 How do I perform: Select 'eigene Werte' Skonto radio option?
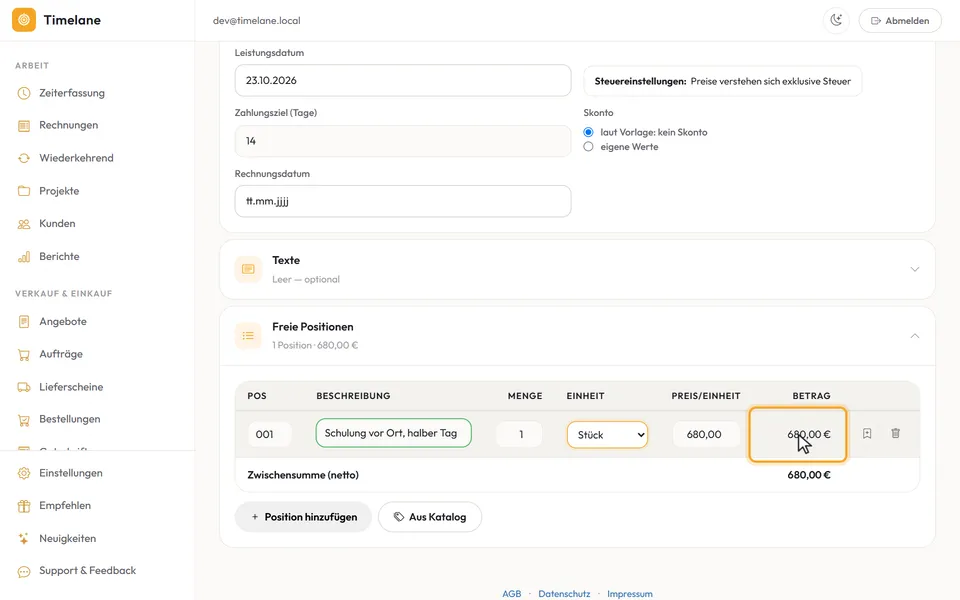pyautogui.click(x=588, y=147)
